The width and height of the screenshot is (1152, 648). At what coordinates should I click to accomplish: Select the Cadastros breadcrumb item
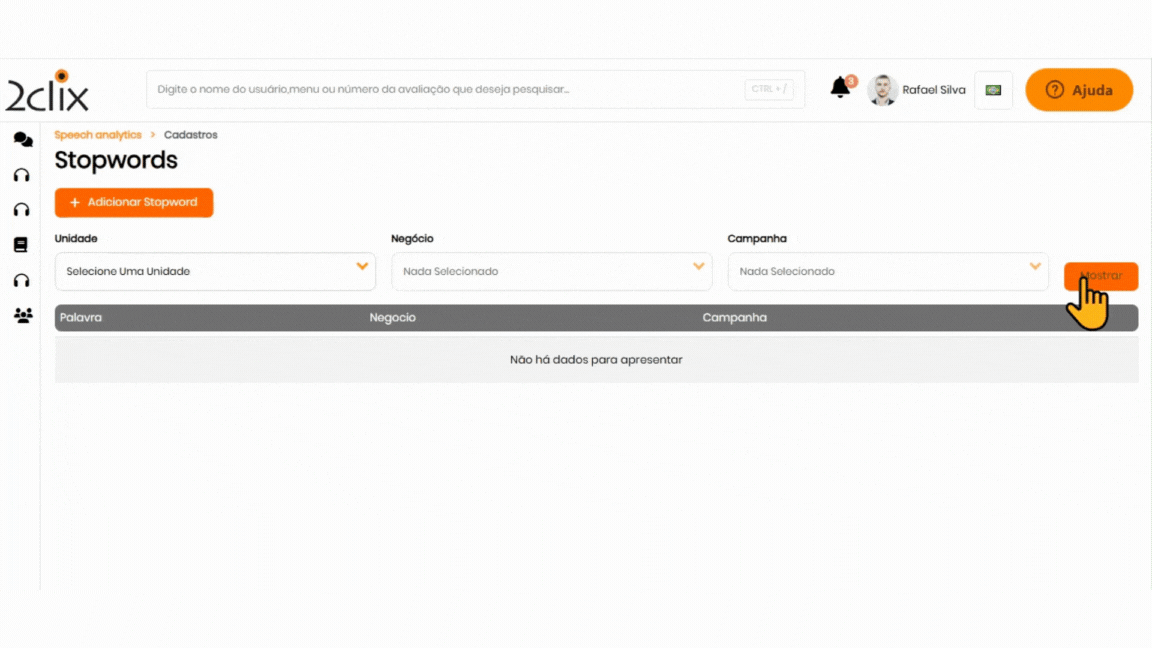tap(190, 135)
